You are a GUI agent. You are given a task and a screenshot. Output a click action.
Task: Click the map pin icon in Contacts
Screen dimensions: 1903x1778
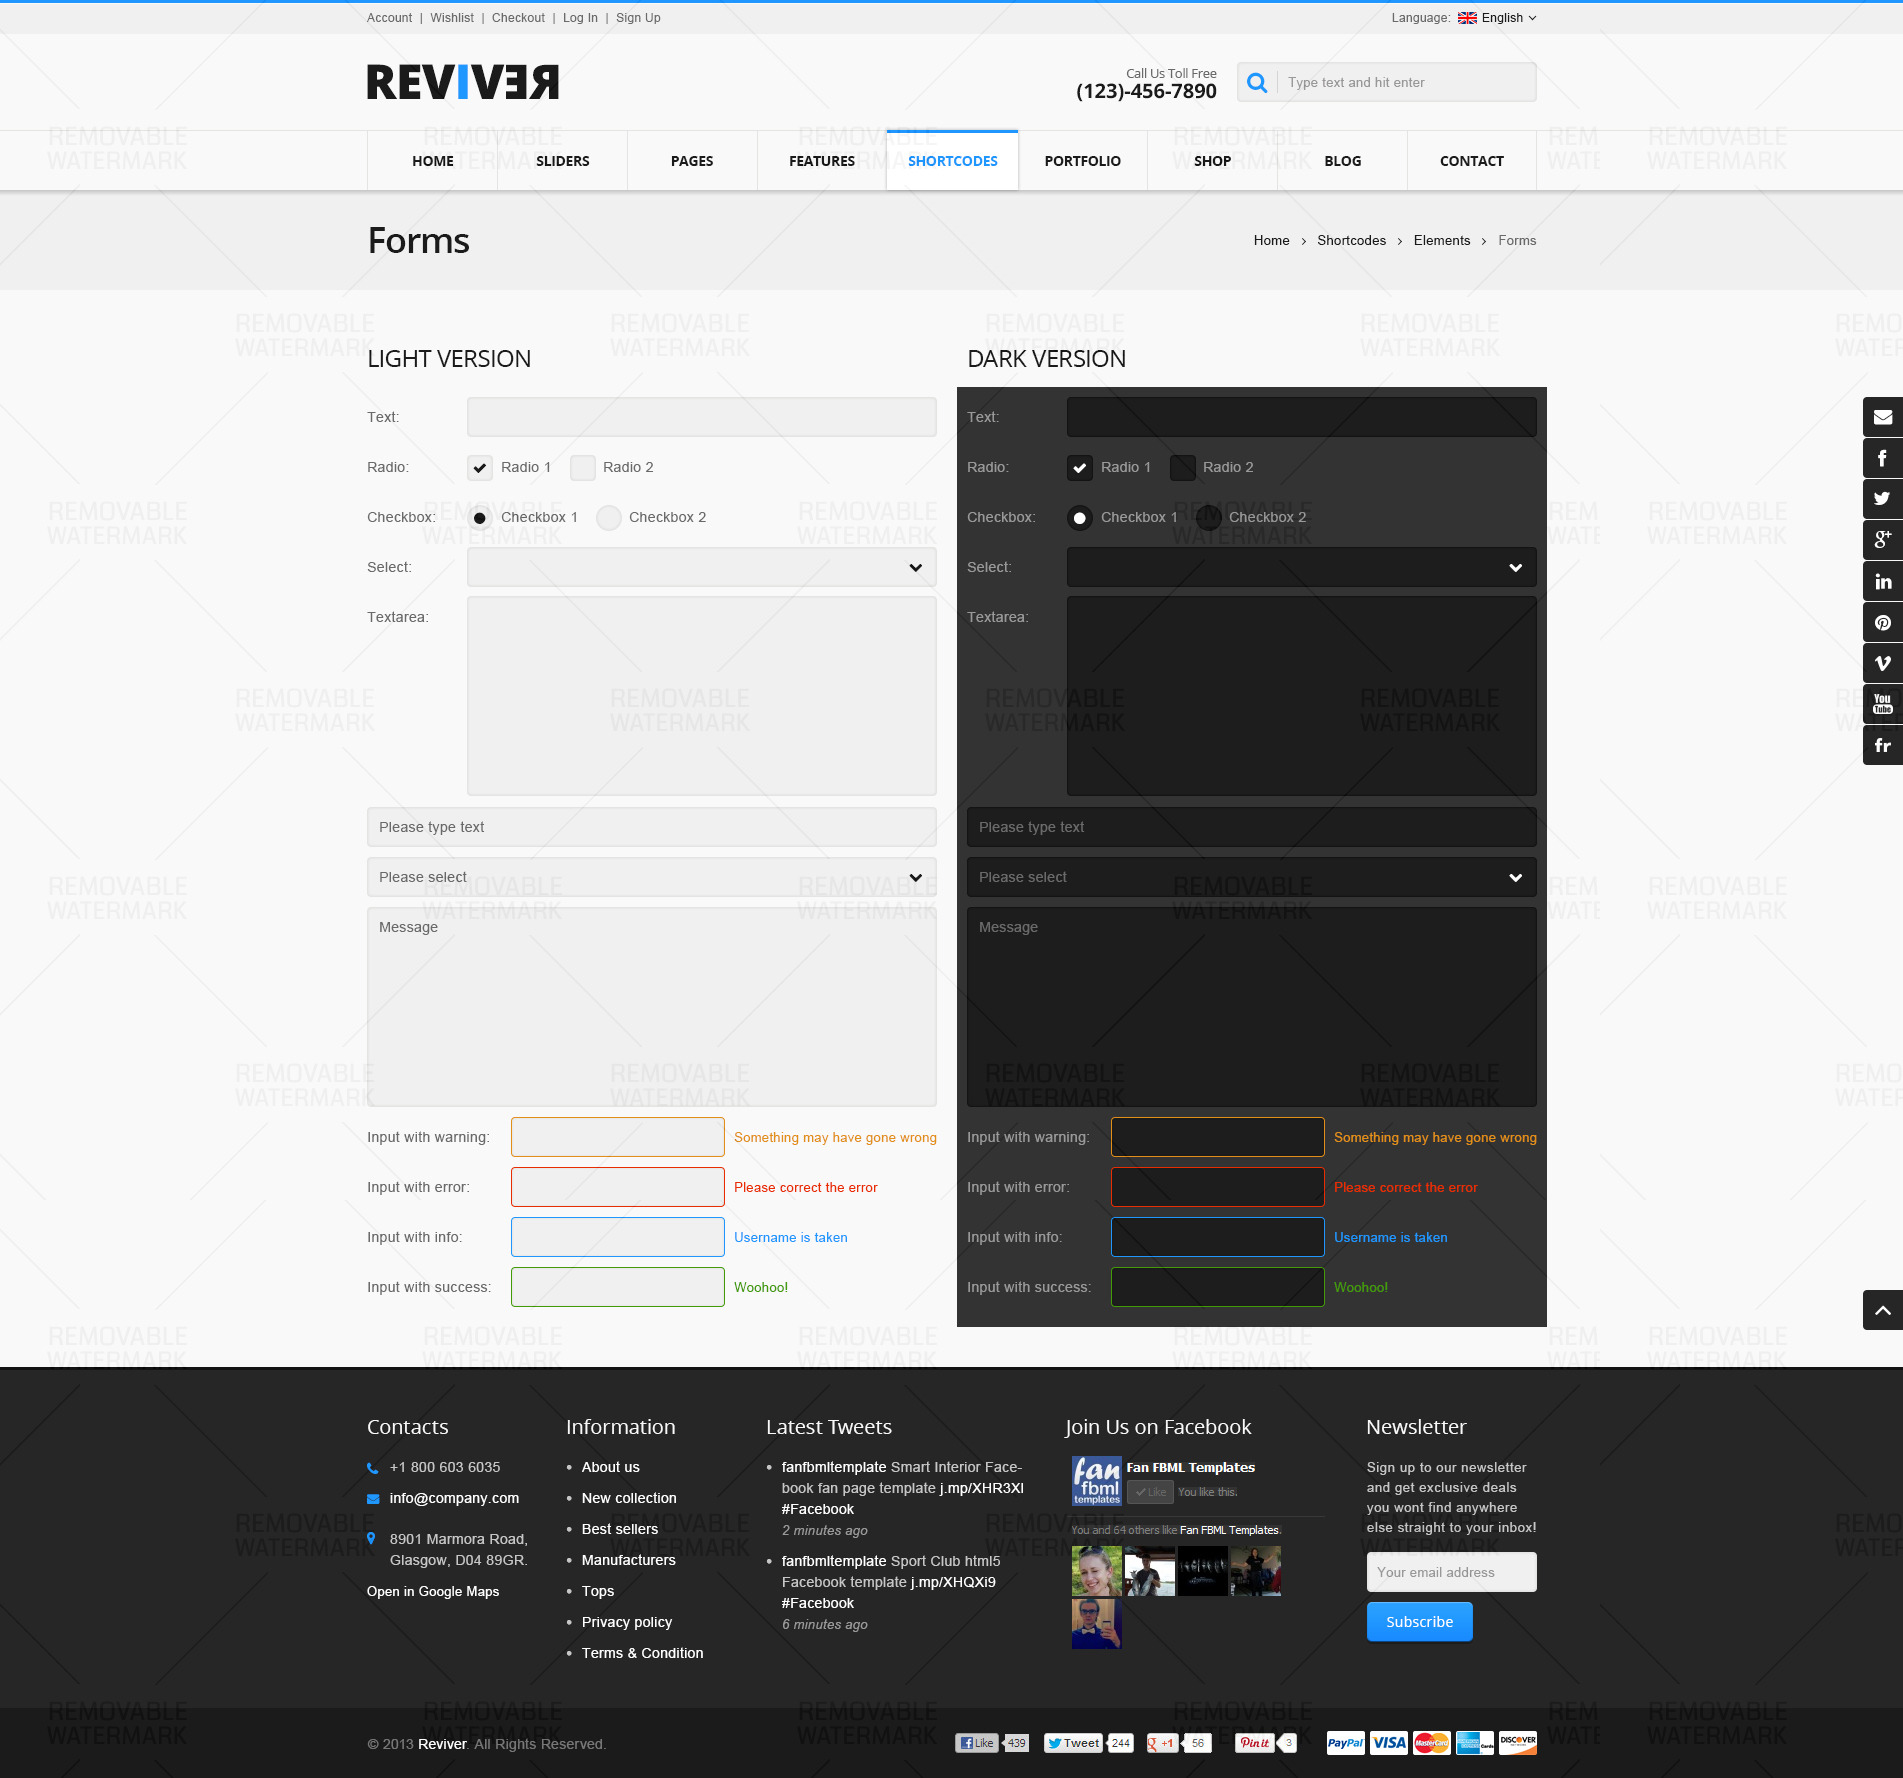pyautogui.click(x=372, y=1539)
